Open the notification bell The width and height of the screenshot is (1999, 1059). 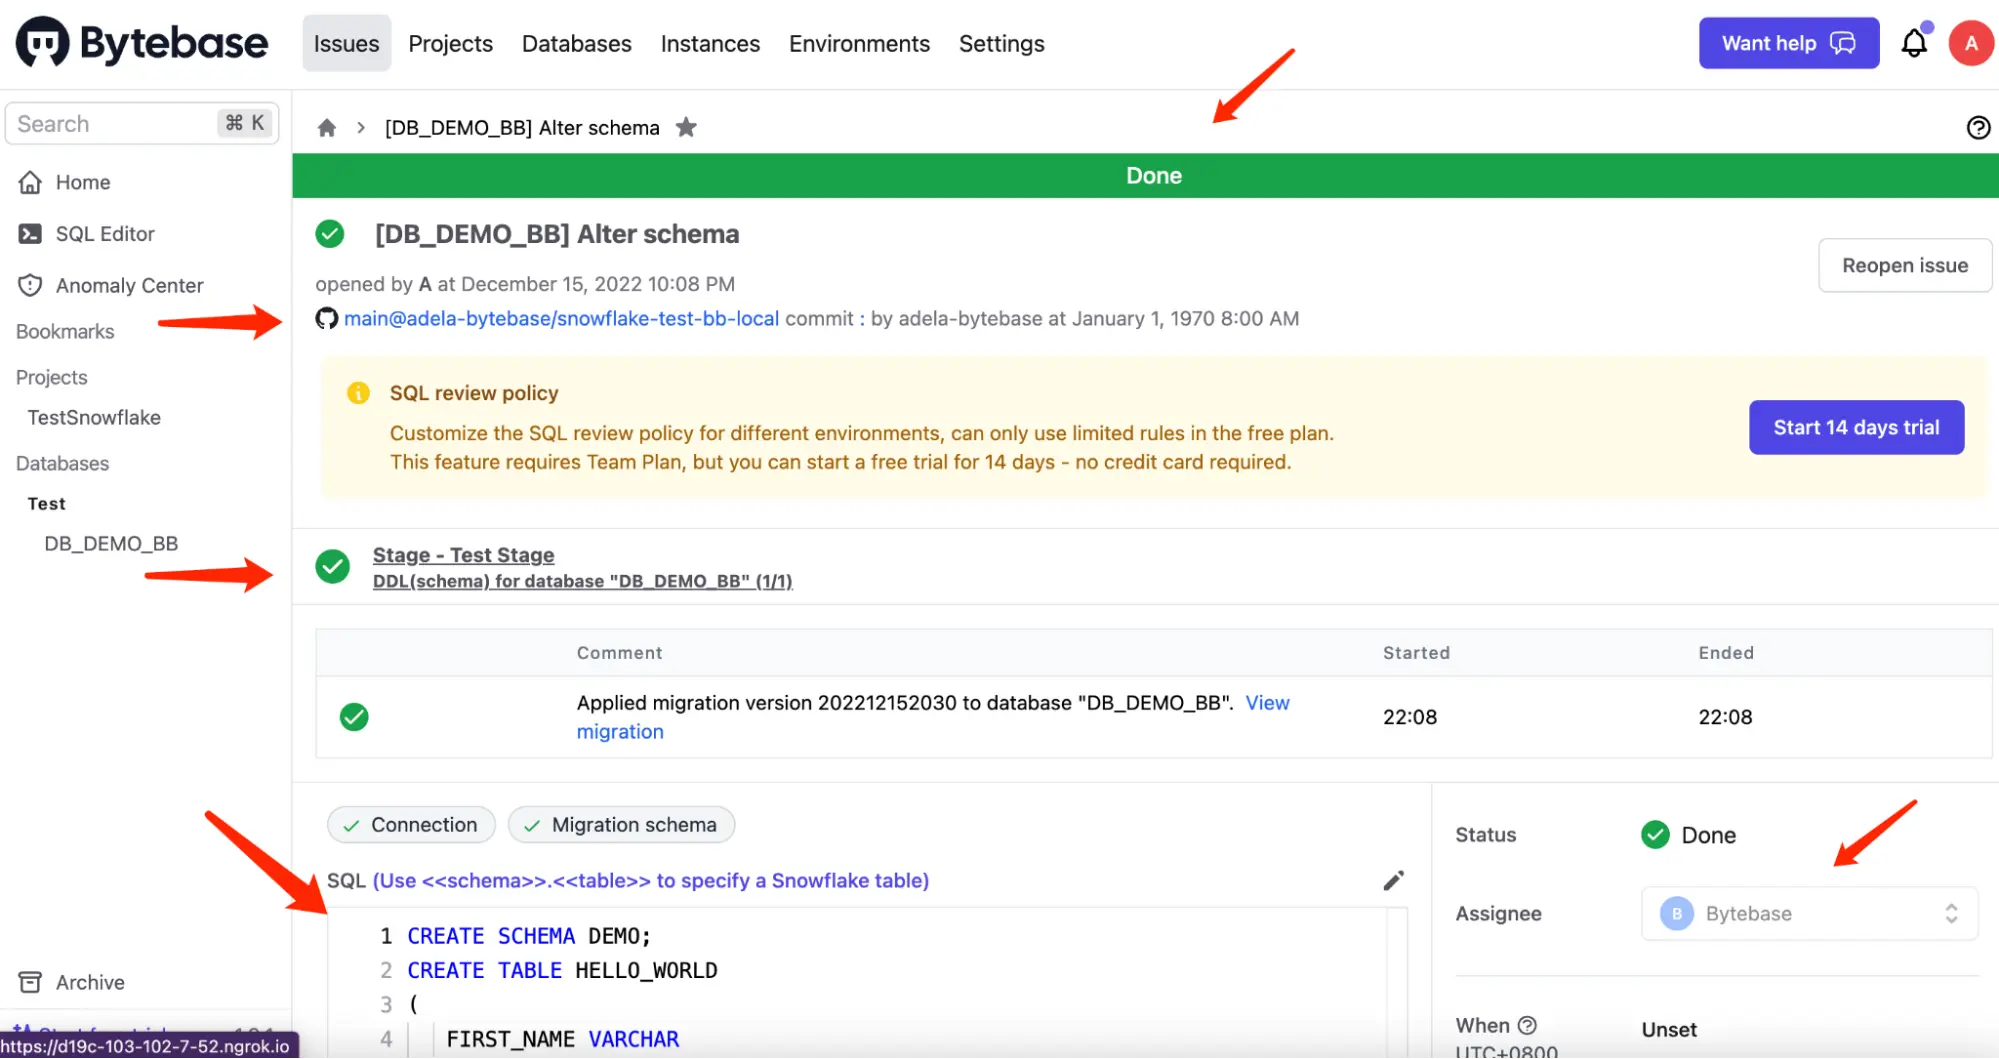(x=1913, y=43)
